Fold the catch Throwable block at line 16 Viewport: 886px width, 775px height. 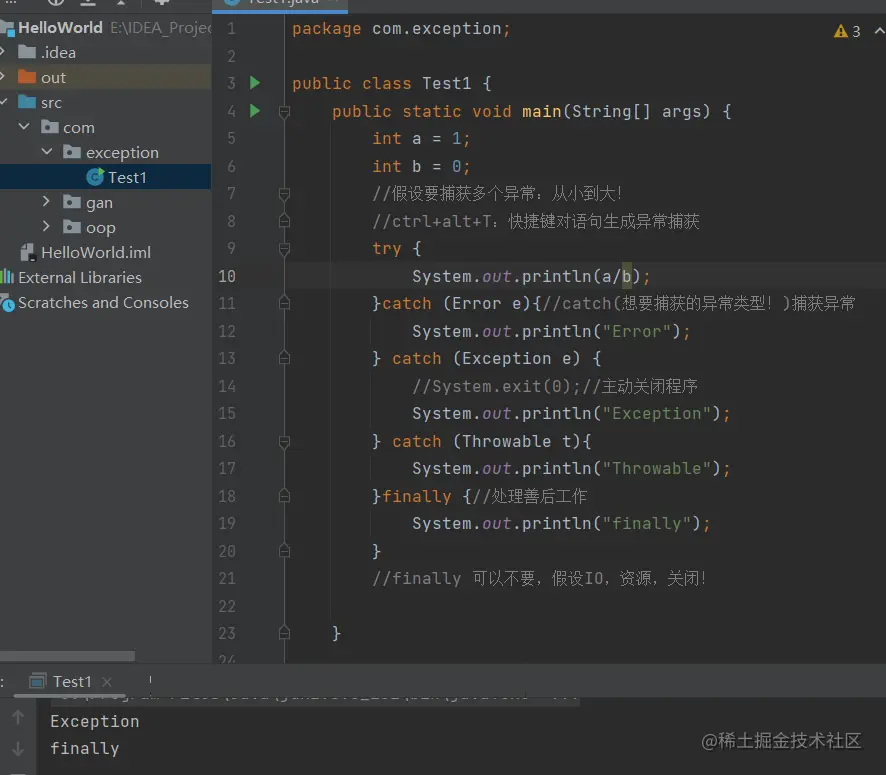pyautogui.click(x=284, y=442)
